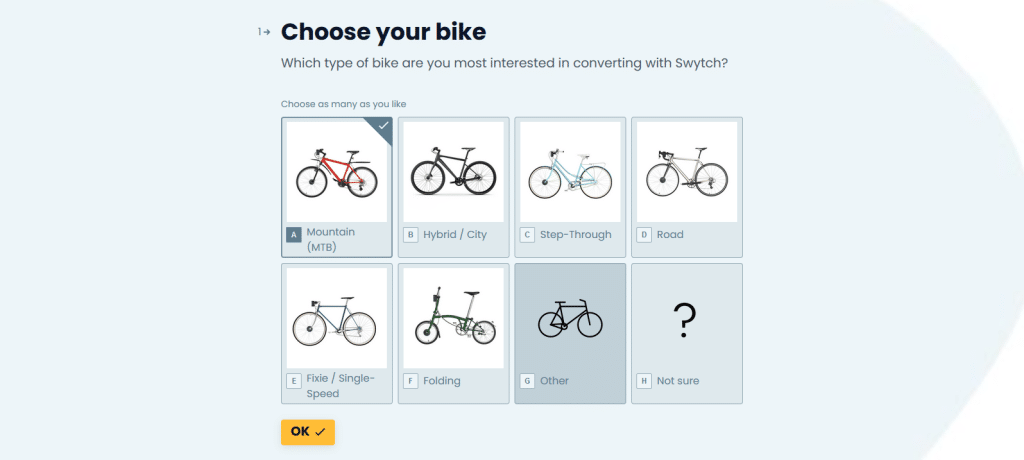
Task: Click the E key badge for Fixie
Action: [294, 381]
